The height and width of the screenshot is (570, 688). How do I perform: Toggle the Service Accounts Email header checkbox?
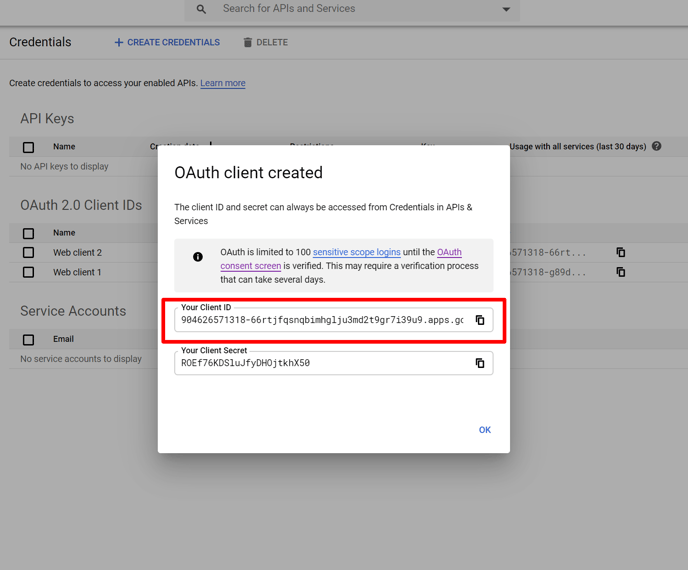pos(29,340)
